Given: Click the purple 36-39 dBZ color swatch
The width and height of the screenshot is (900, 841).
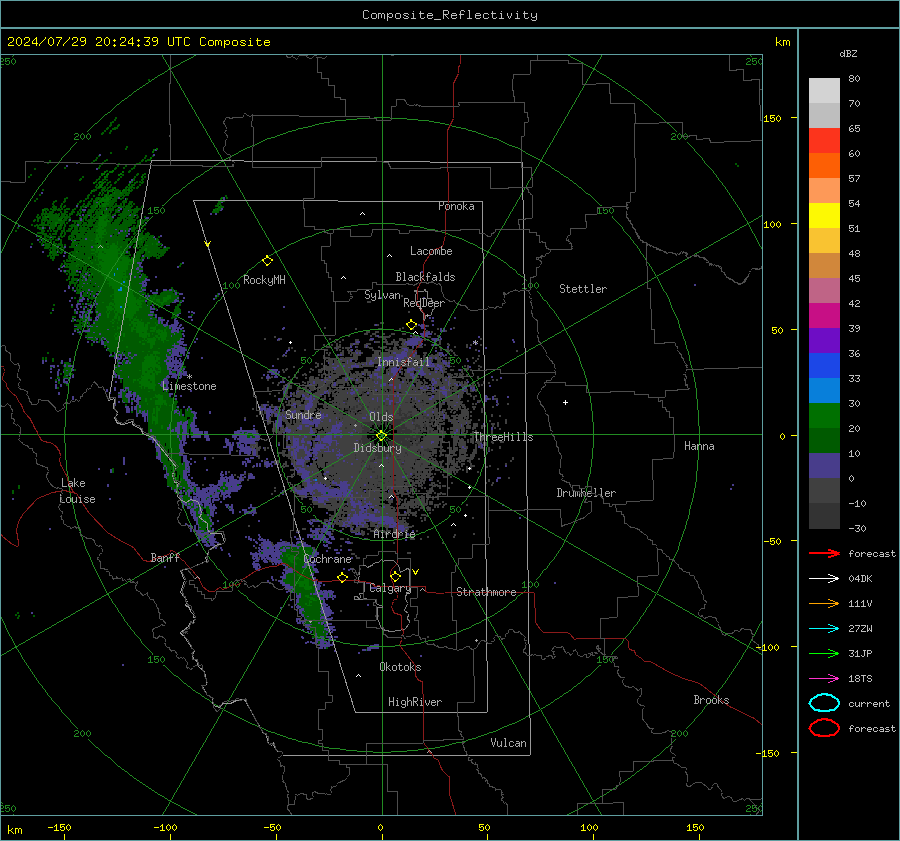Looking at the screenshot, I should [824, 340].
